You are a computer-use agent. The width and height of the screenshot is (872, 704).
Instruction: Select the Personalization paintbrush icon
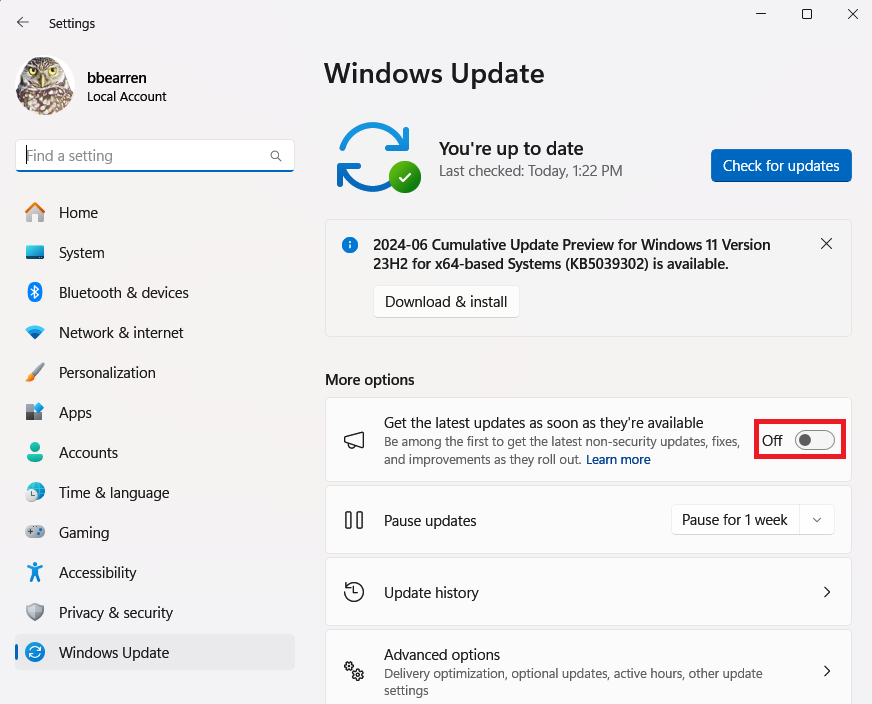pos(35,372)
